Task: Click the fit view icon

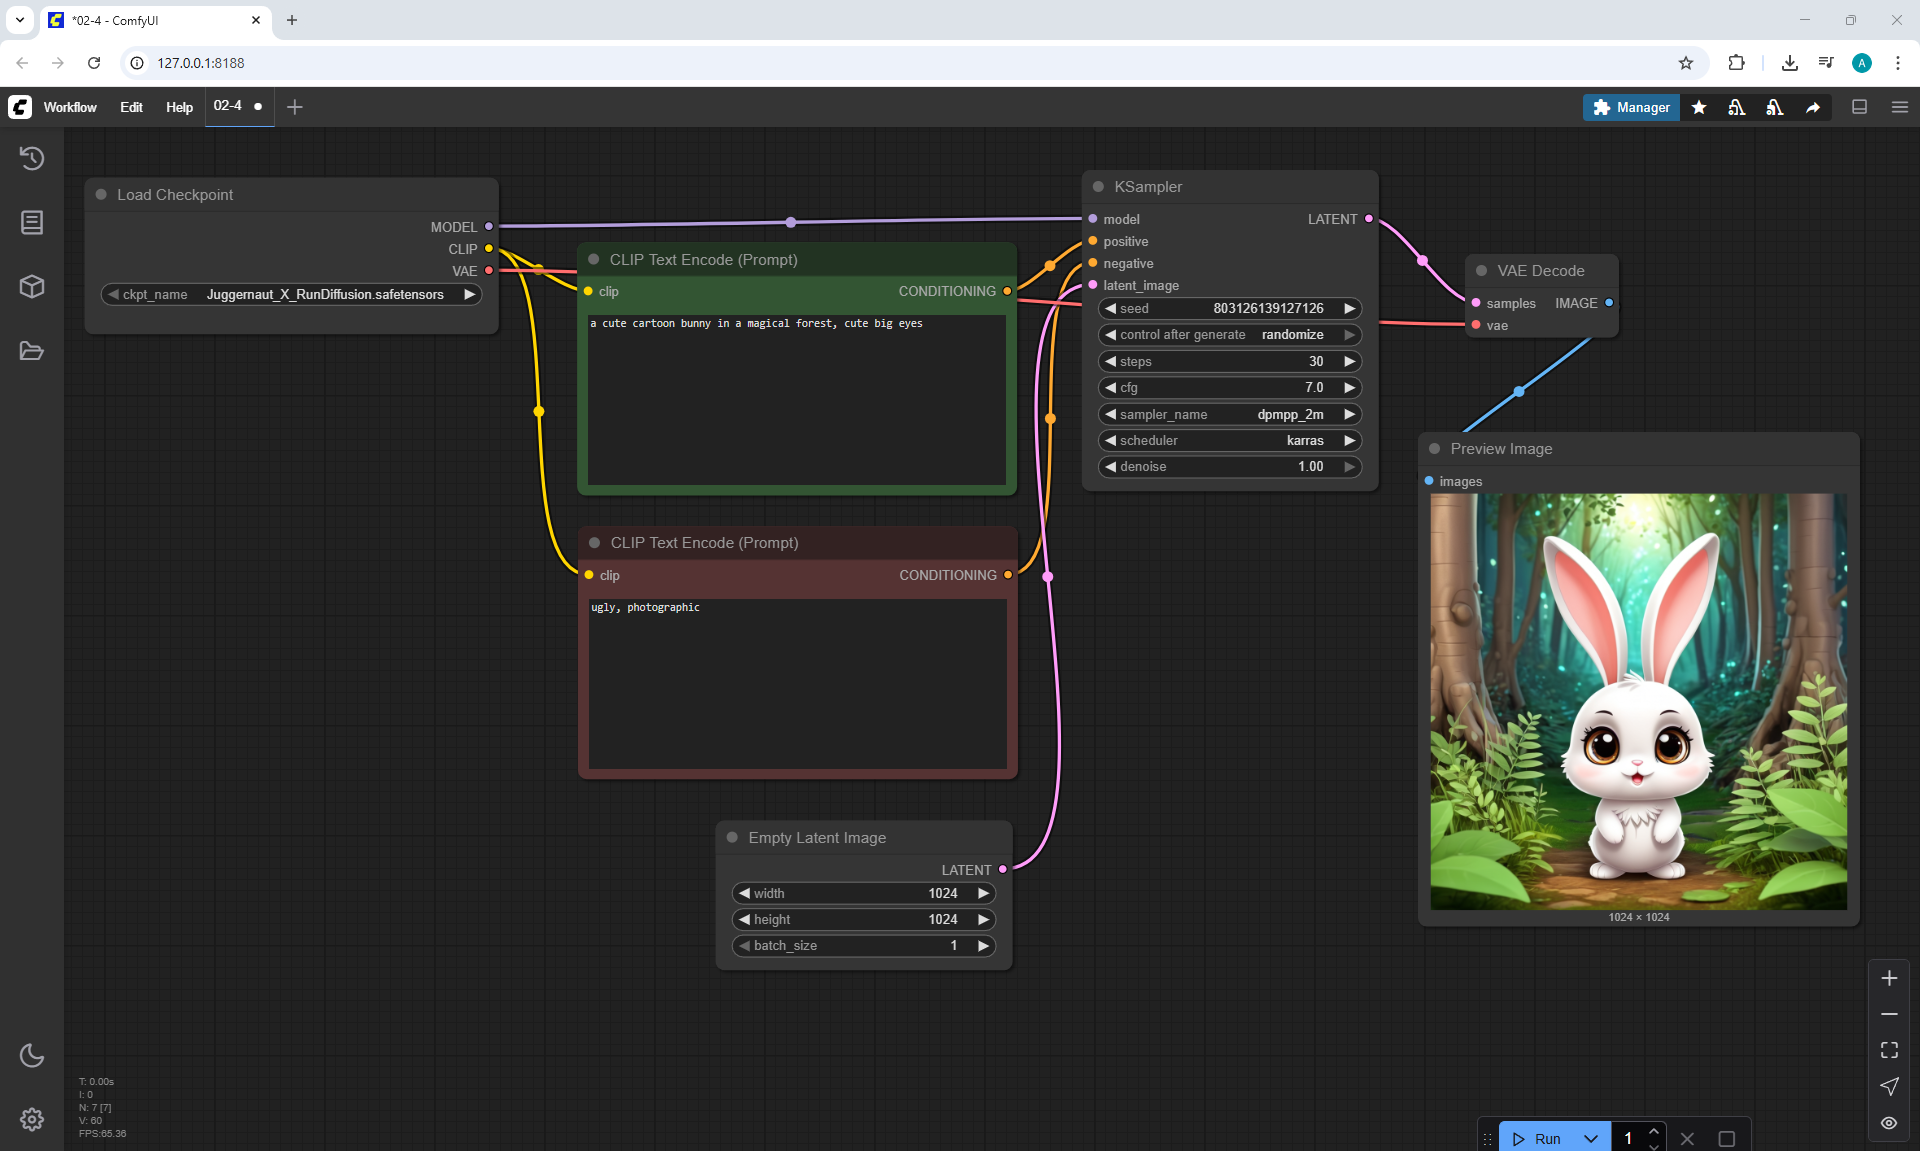Action: pyautogui.click(x=1889, y=1050)
